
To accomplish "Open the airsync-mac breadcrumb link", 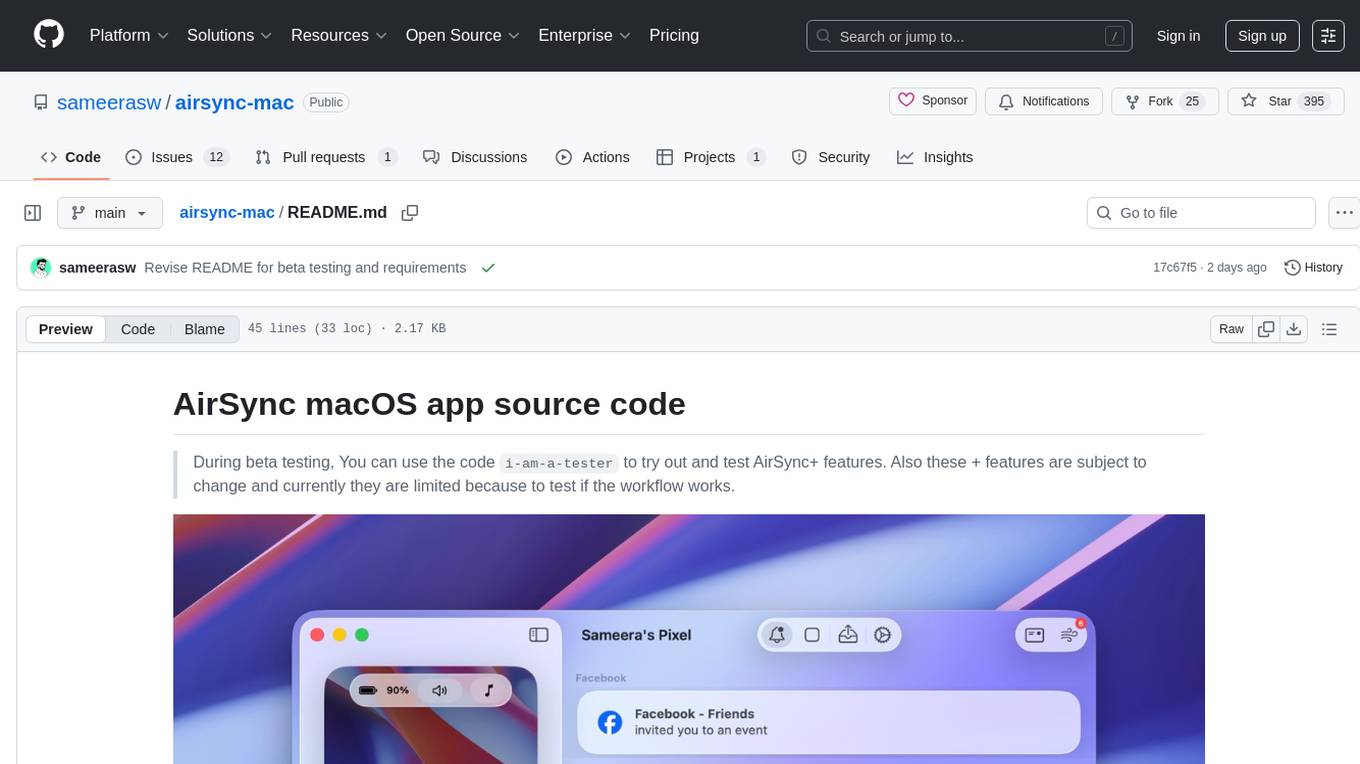I will 227,212.
